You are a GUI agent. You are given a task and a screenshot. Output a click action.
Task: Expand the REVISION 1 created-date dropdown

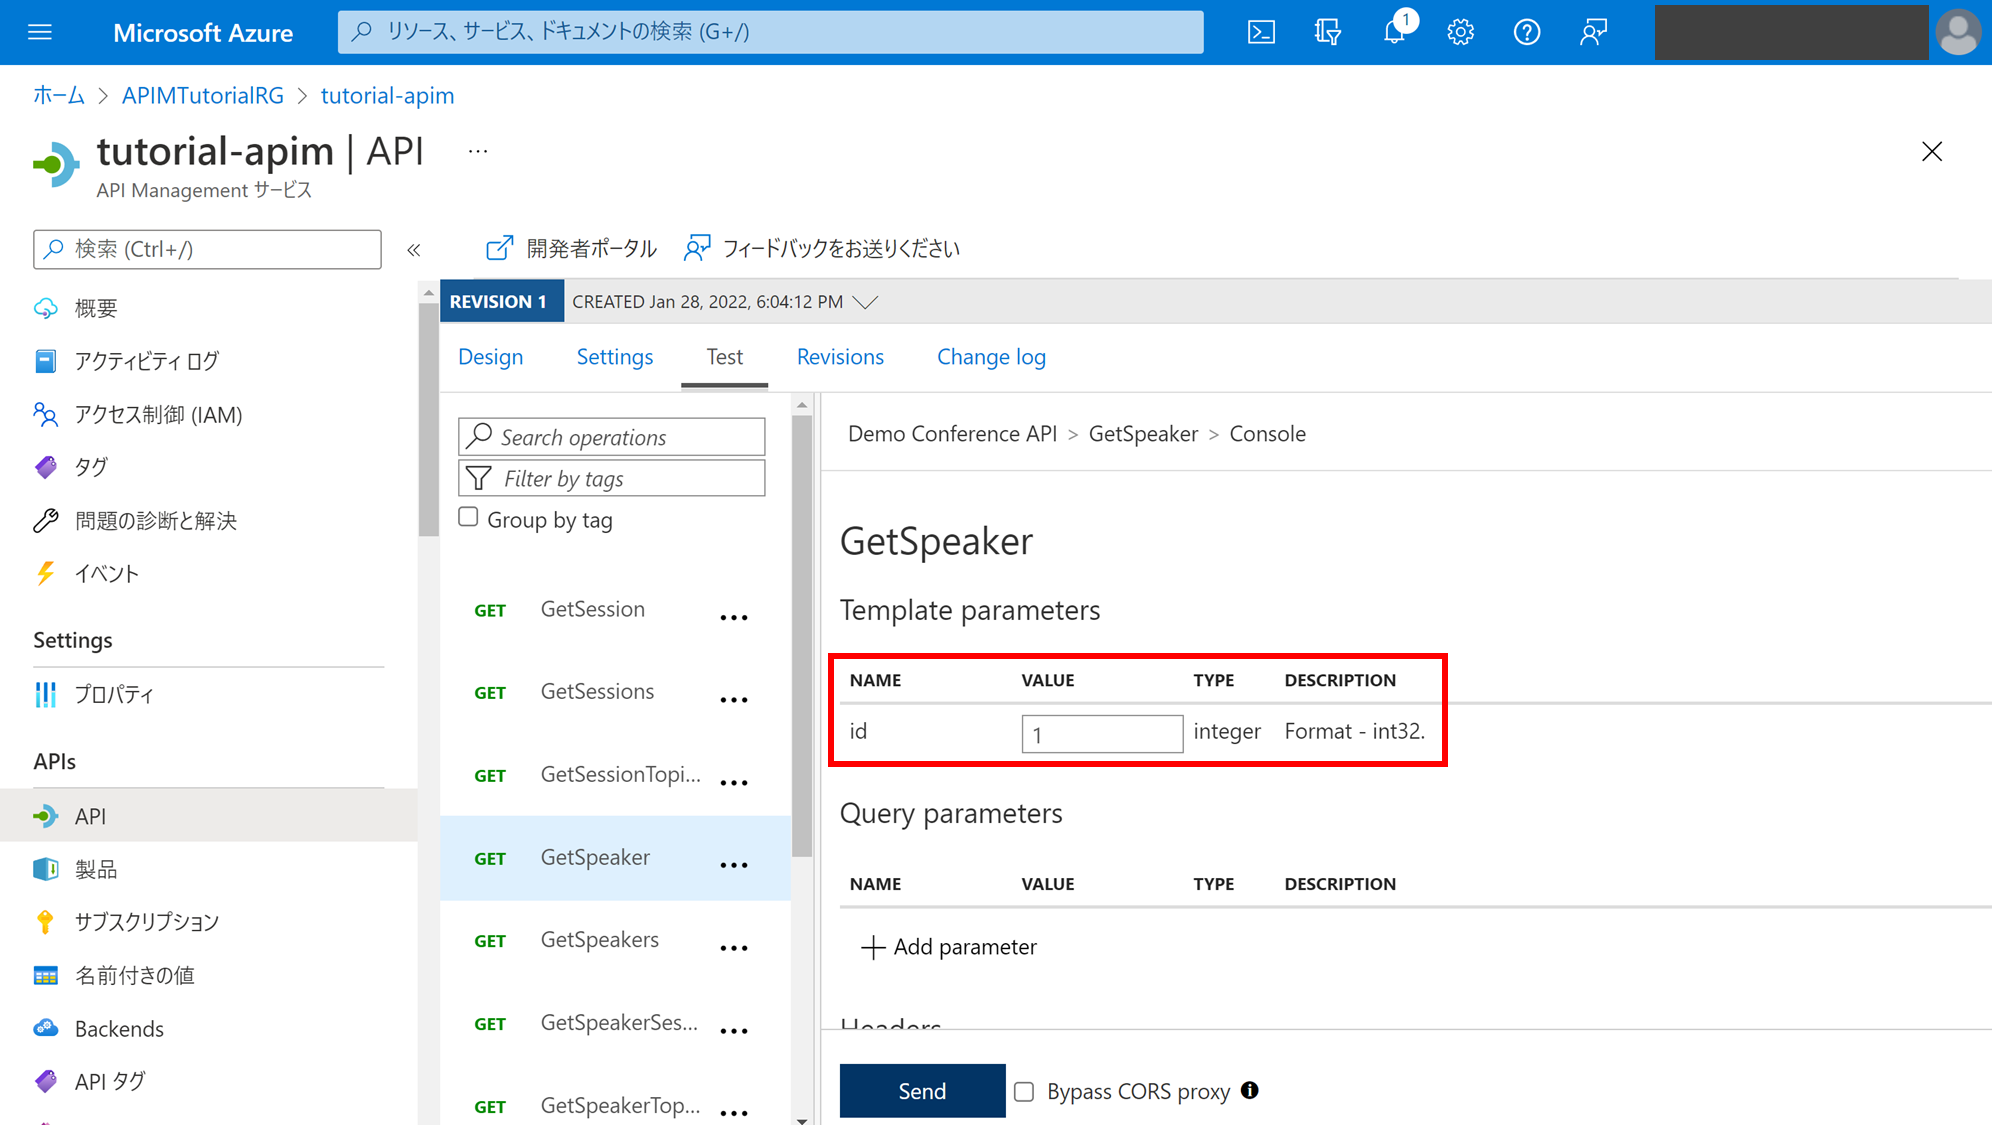click(x=866, y=301)
